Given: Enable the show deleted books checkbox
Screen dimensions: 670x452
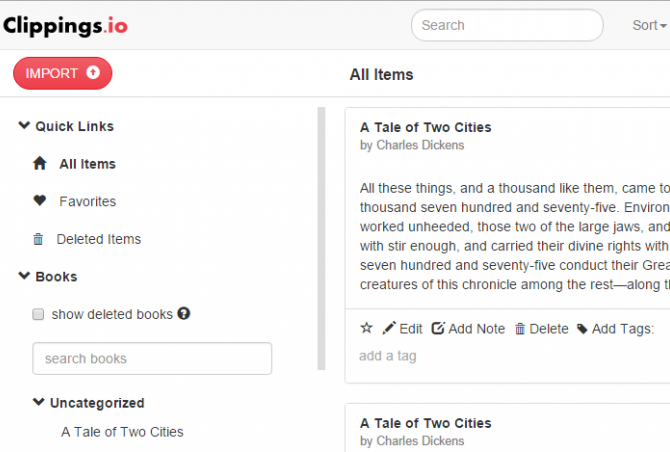Looking at the screenshot, I should click(38, 314).
